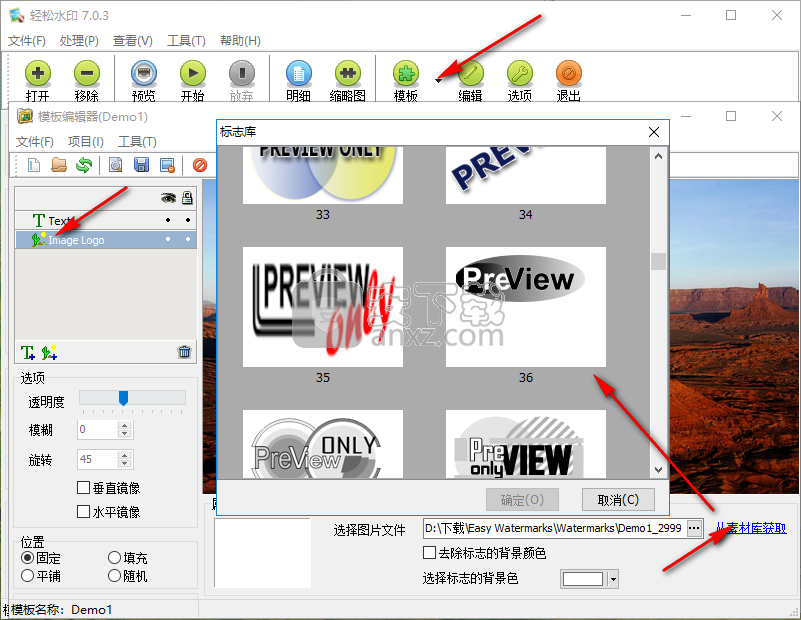Open the 查看(V) menu
801x620 pixels.
(x=133, y=41)
